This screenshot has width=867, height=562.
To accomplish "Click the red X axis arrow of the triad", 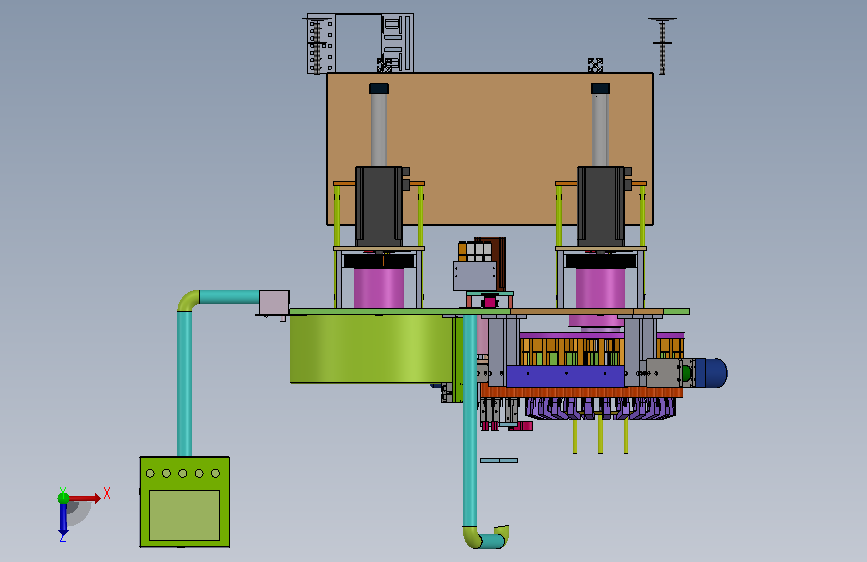I will pyautogui.click(x=86, y=498).
